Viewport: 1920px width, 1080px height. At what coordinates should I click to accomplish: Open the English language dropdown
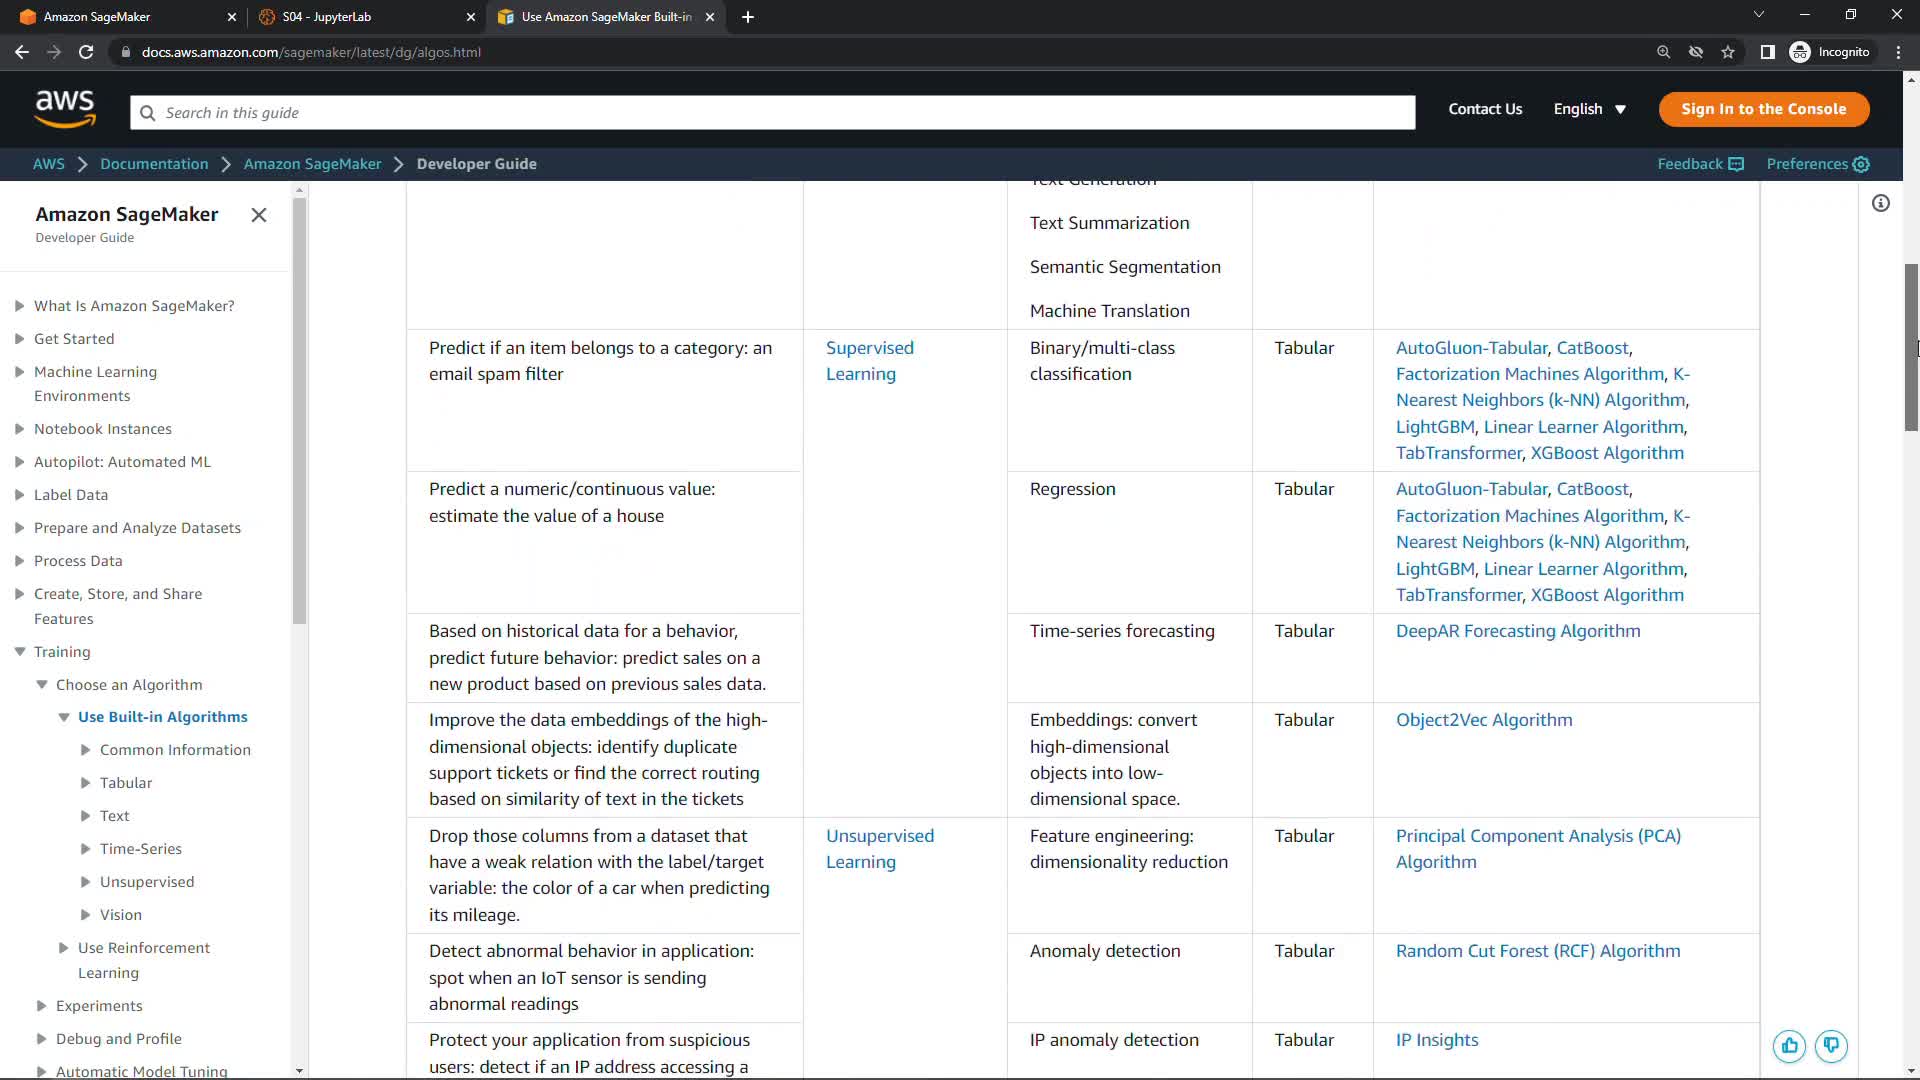tap(1589, 109)
